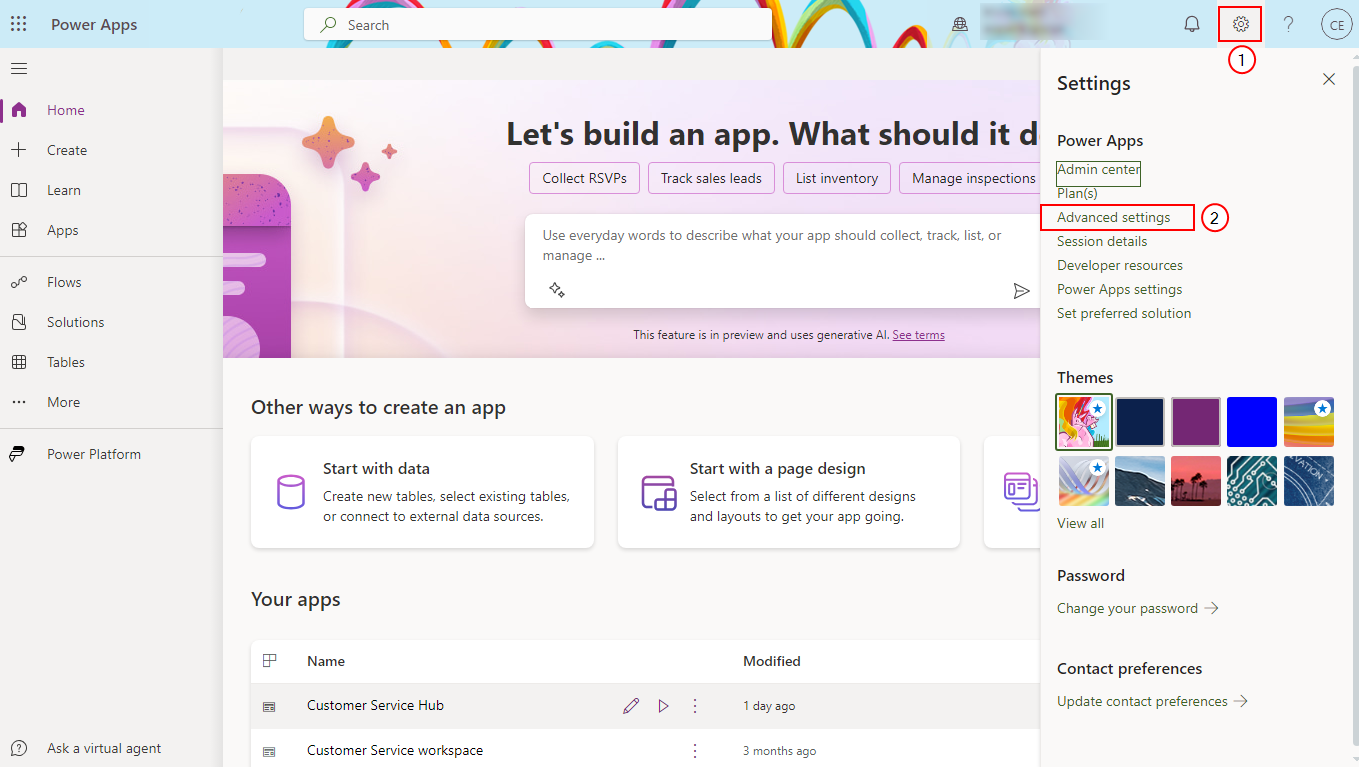The width and height of the screenshot is (1359, 767).
Task: Select the purple theme swatch
Action: (1196, 422)
